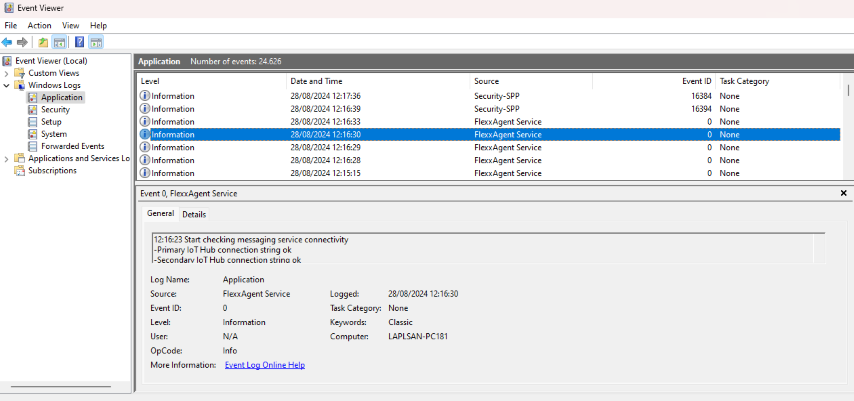Open the Event Log Online Help link
The height and width of the screenshot is (401, 854).
pos(265,365)
